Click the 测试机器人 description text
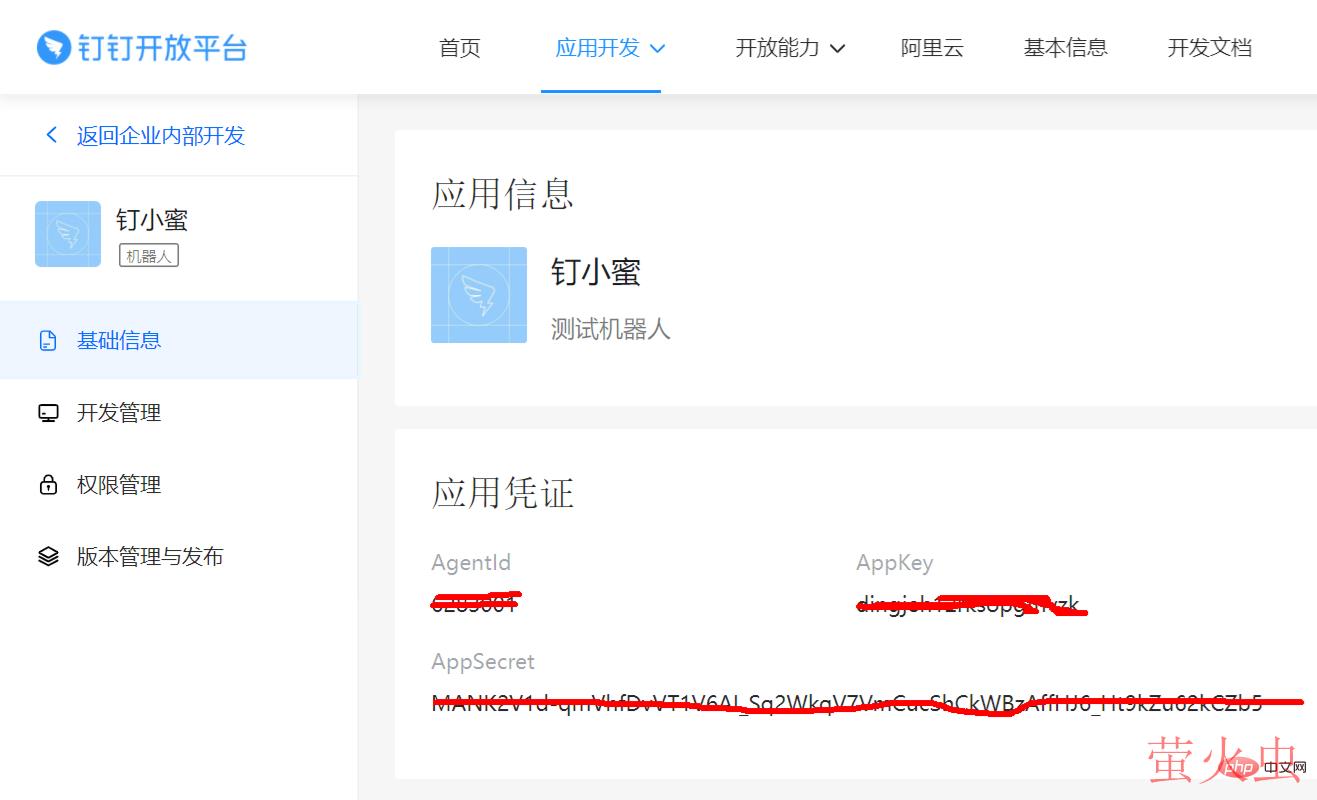1317x800 pixels. pyautogui.click(x=611, y=328)
